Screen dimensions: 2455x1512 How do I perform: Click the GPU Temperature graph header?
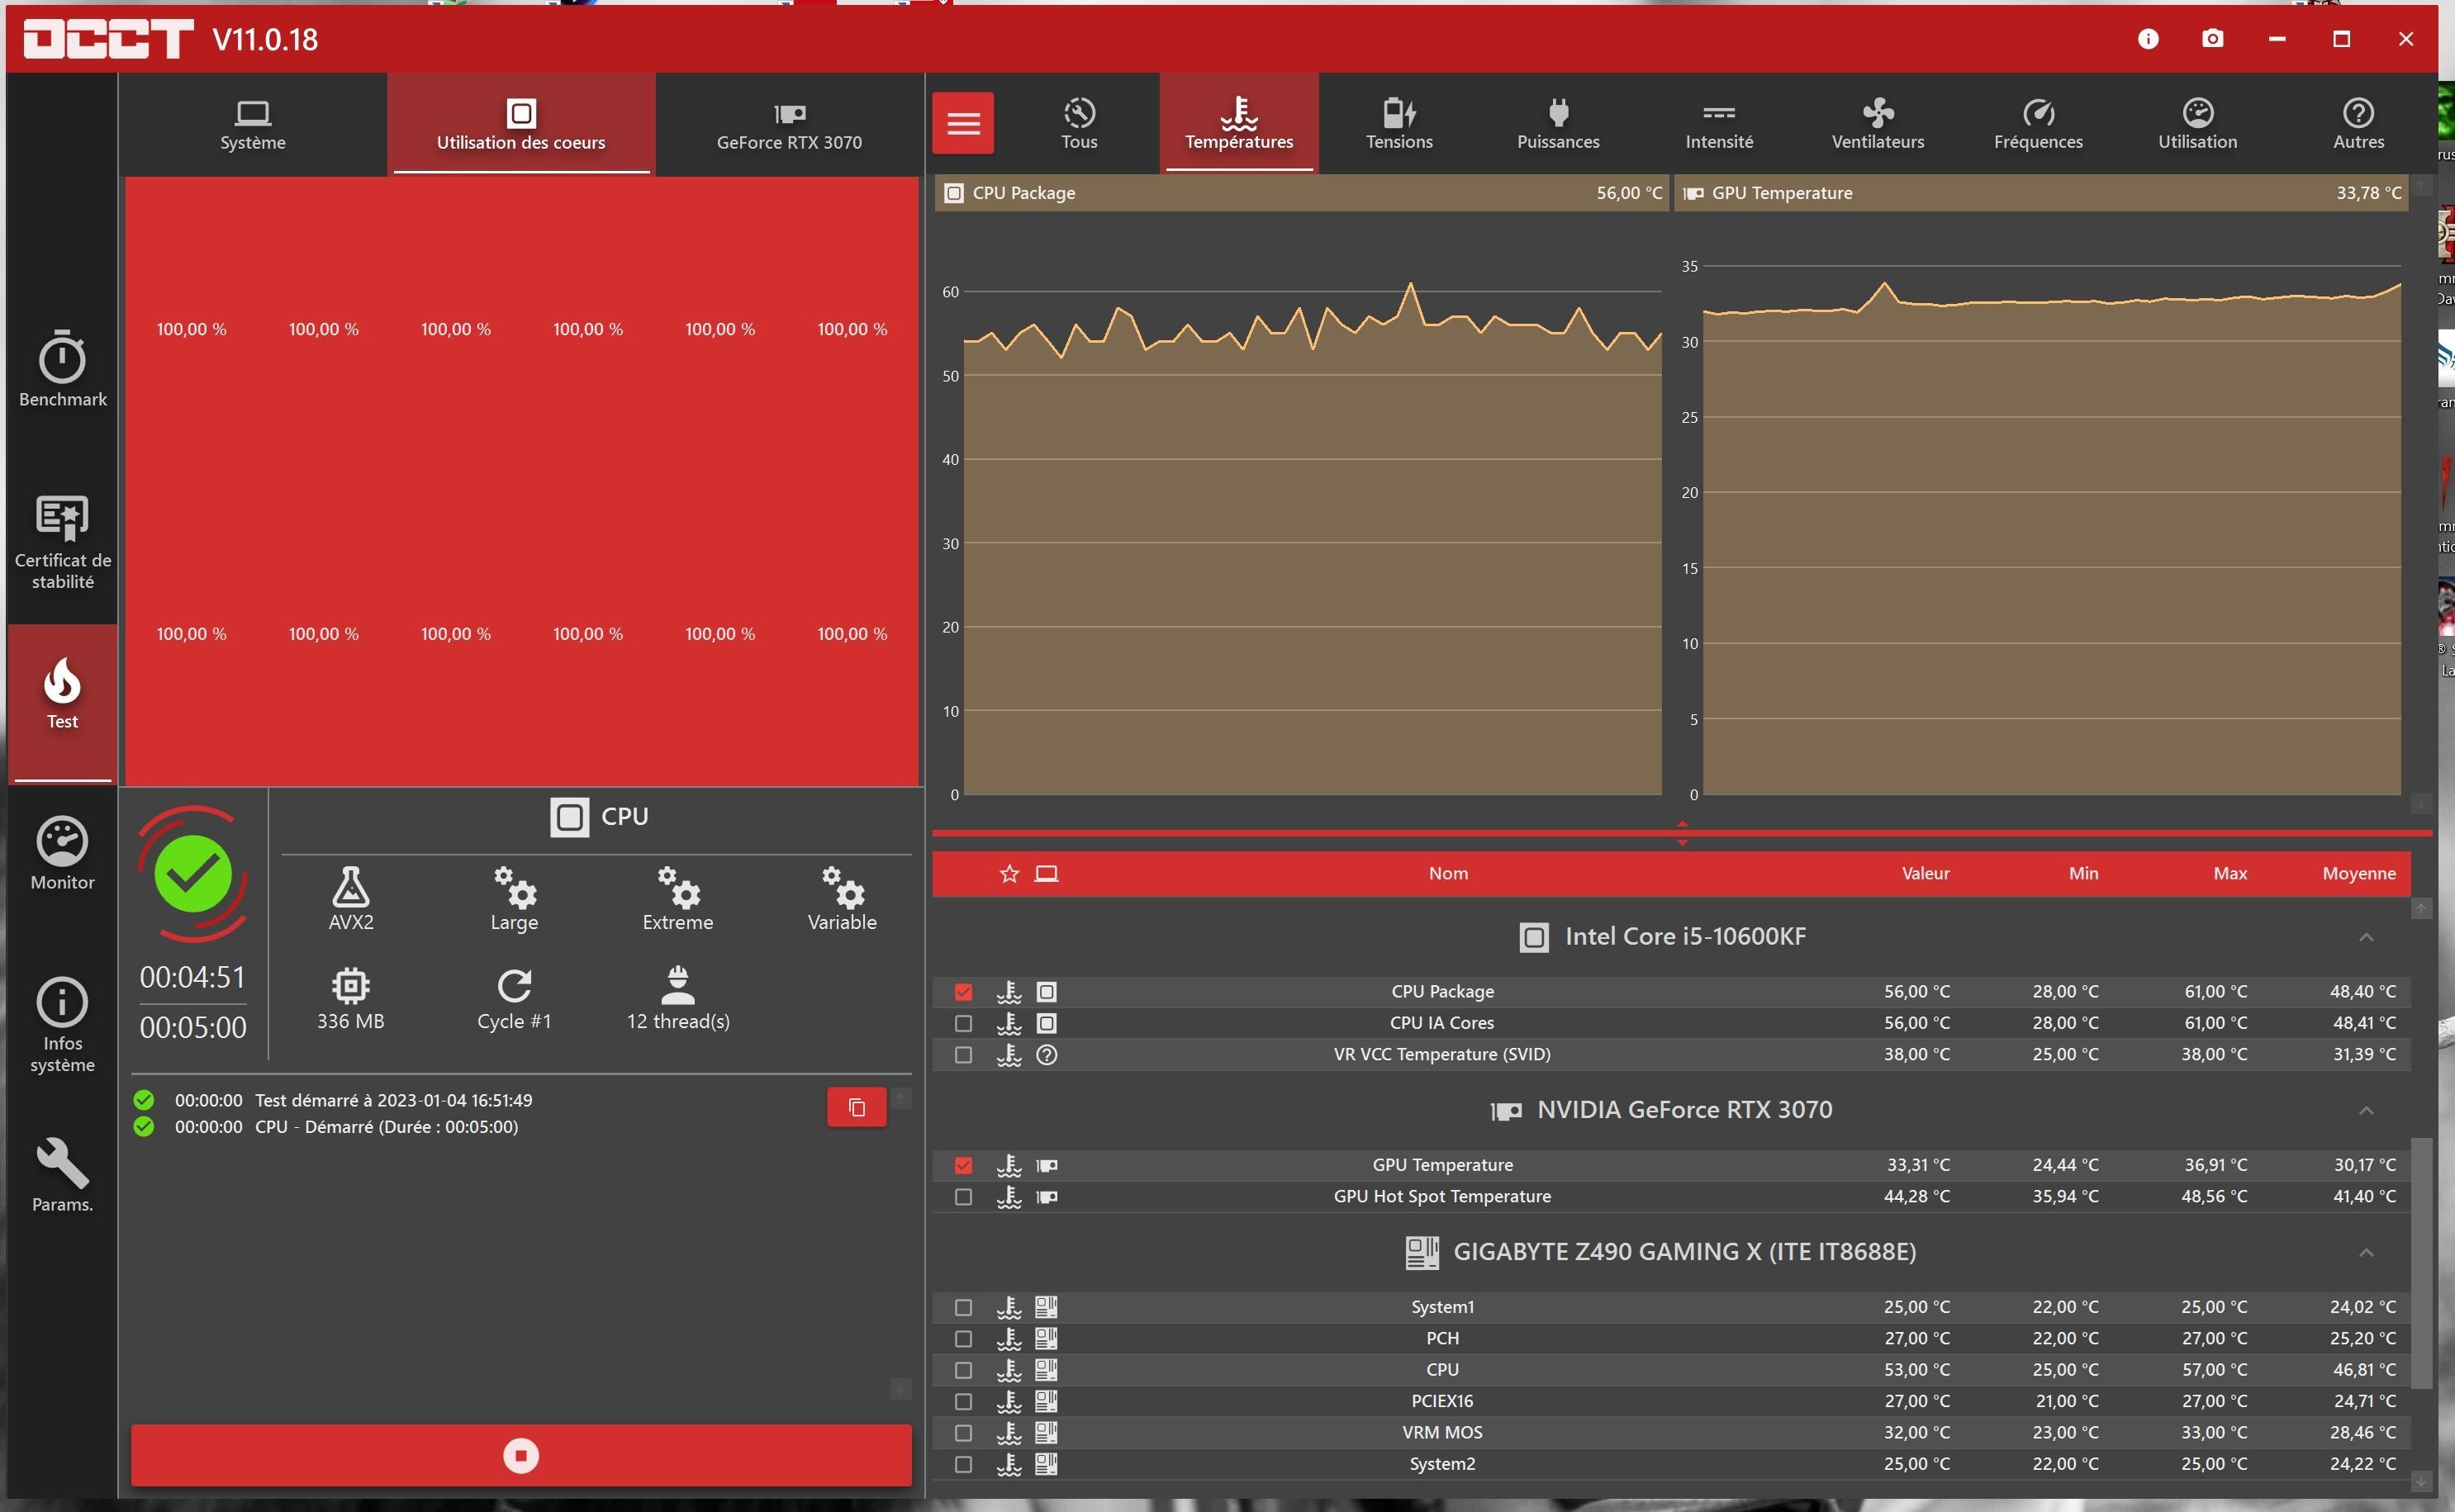tap(2041, 193)
